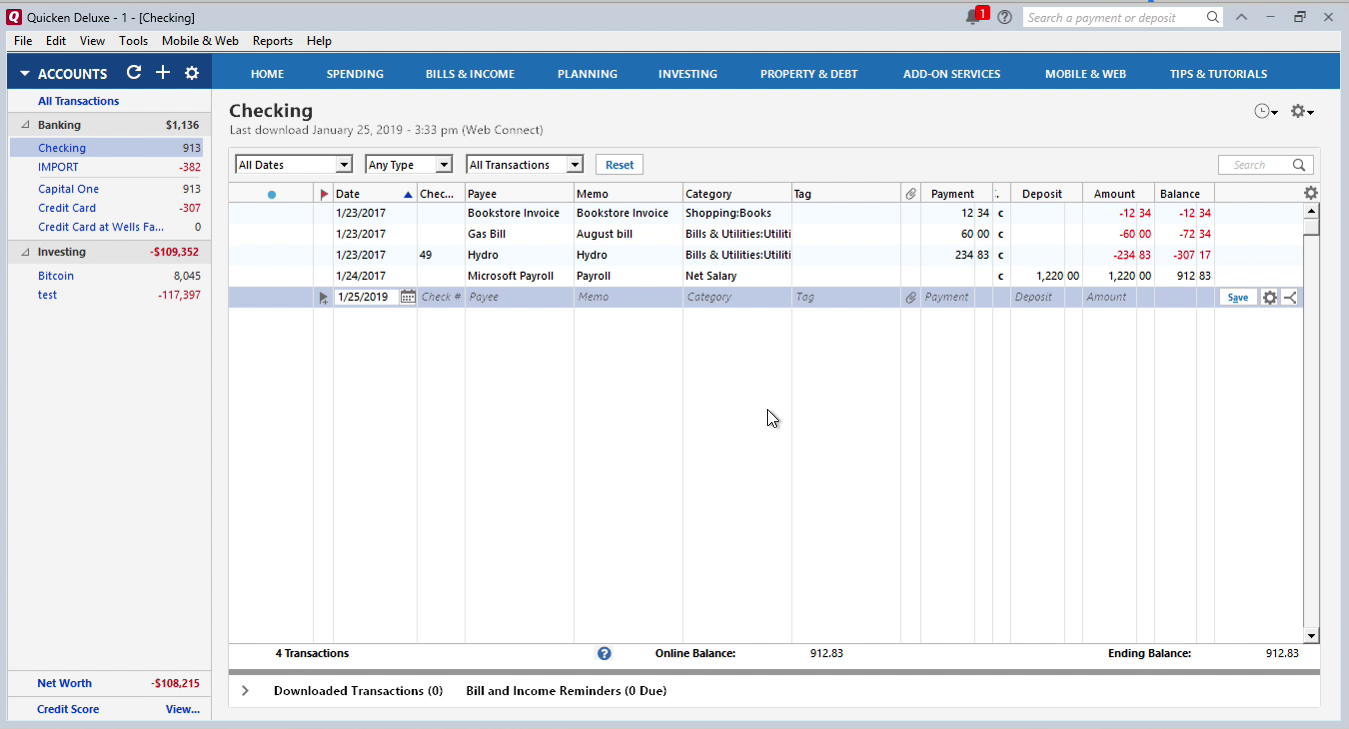Open the Online Balance help icon
Image resolution: width=1349 pixels, height=729 pixels.
pyautogui.click(x=604, y=653)
